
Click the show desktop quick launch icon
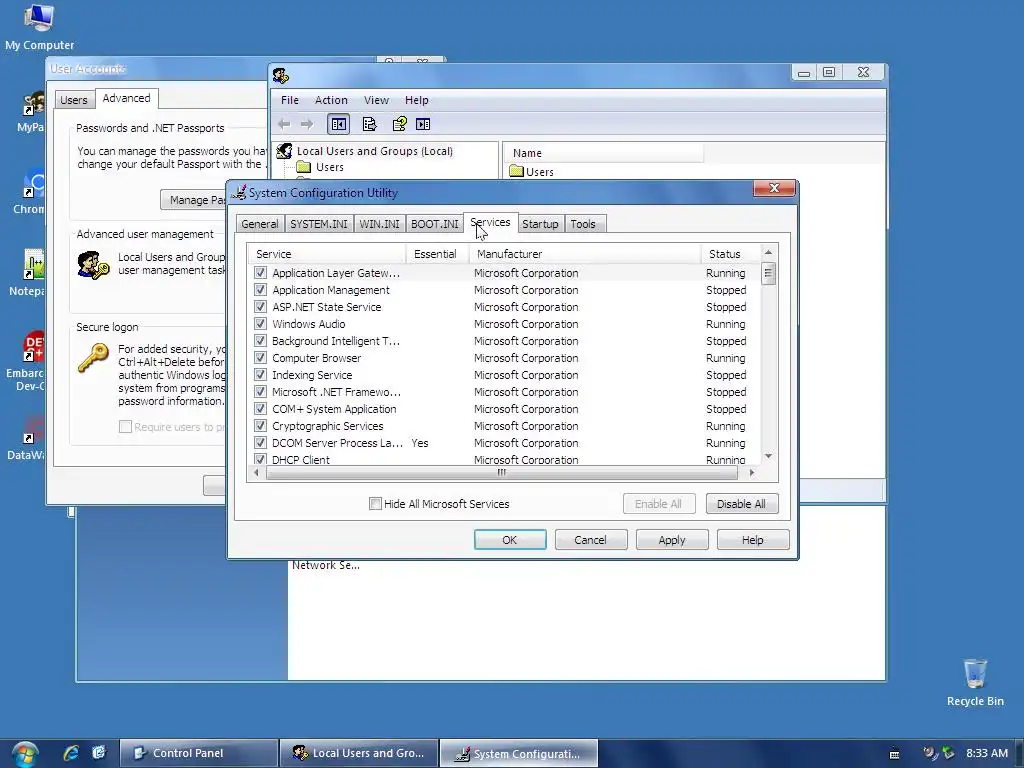tap(99, 753)
